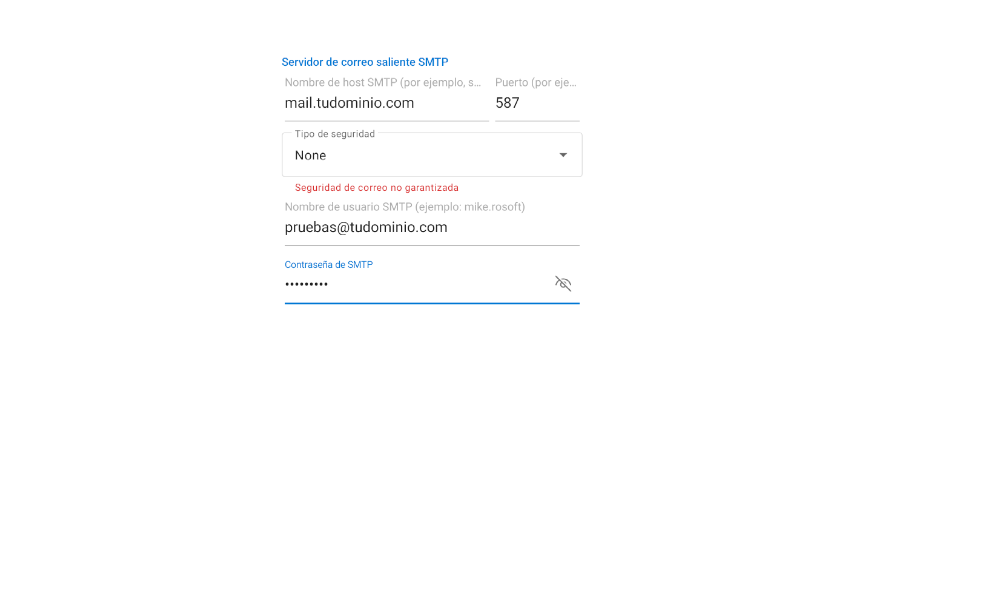The height and width of the screenshot is (600, 1000).
Task: Click empty space inside security type box
Action: coord(440,156)
